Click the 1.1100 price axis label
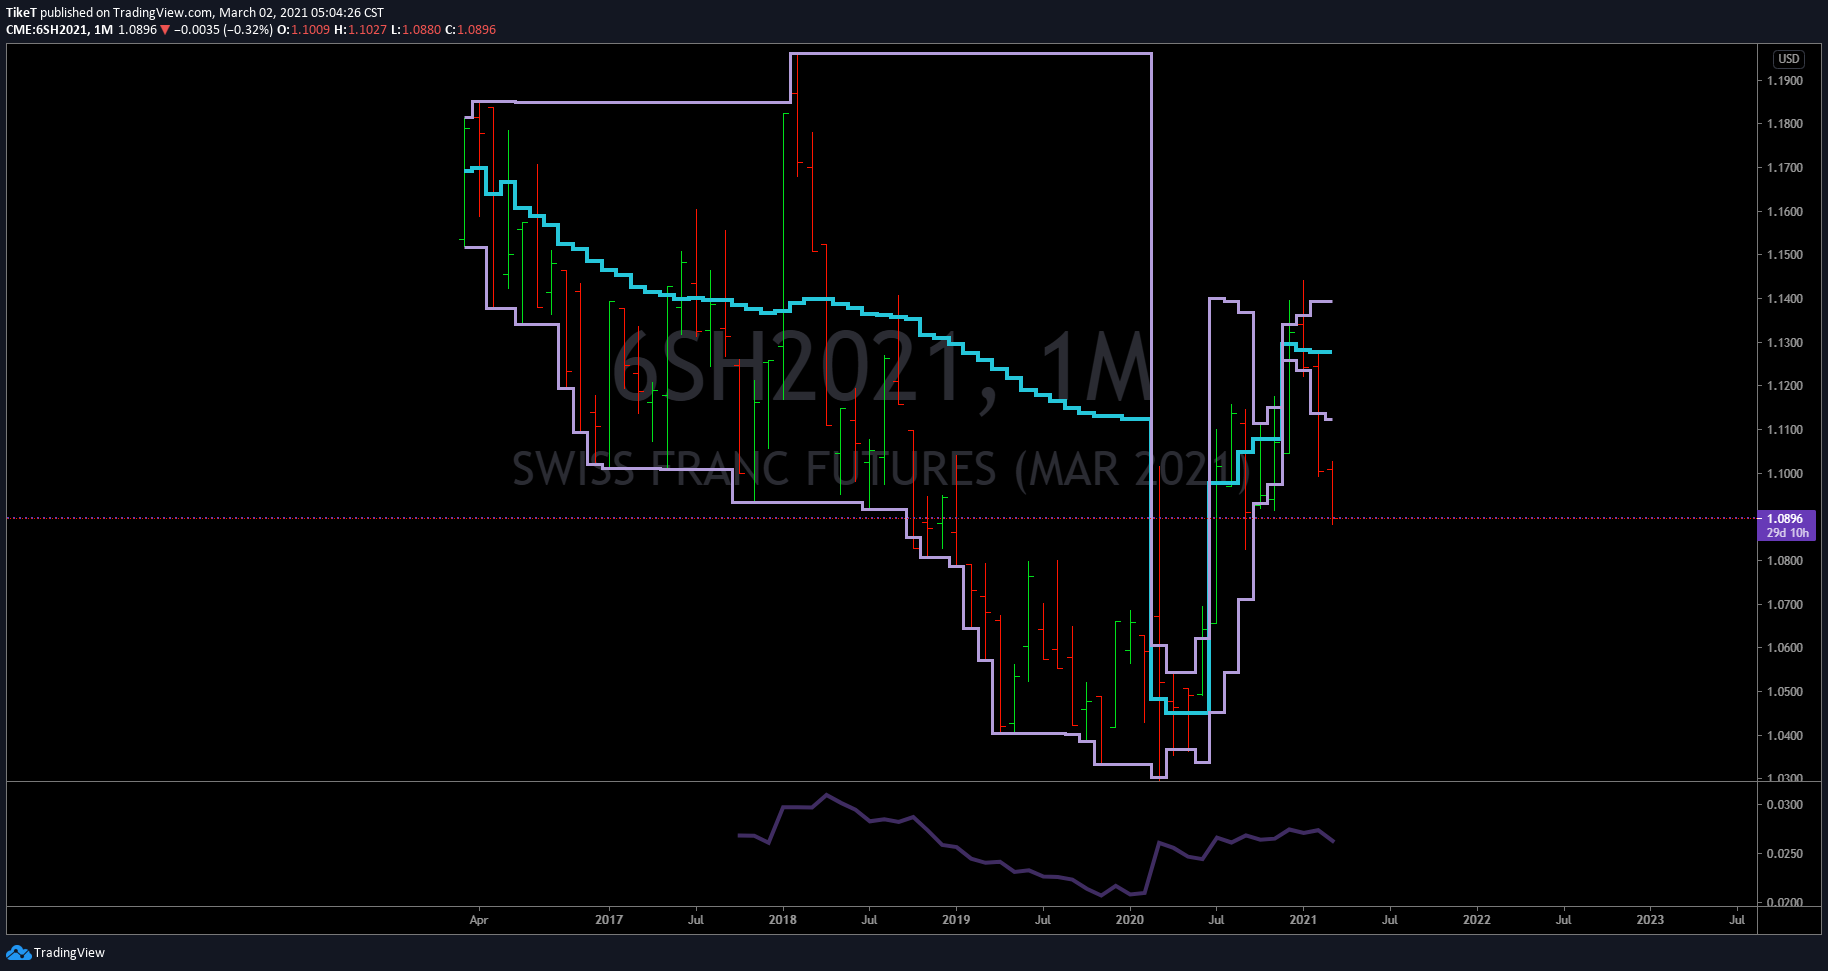 click(x=1785, y=430)
